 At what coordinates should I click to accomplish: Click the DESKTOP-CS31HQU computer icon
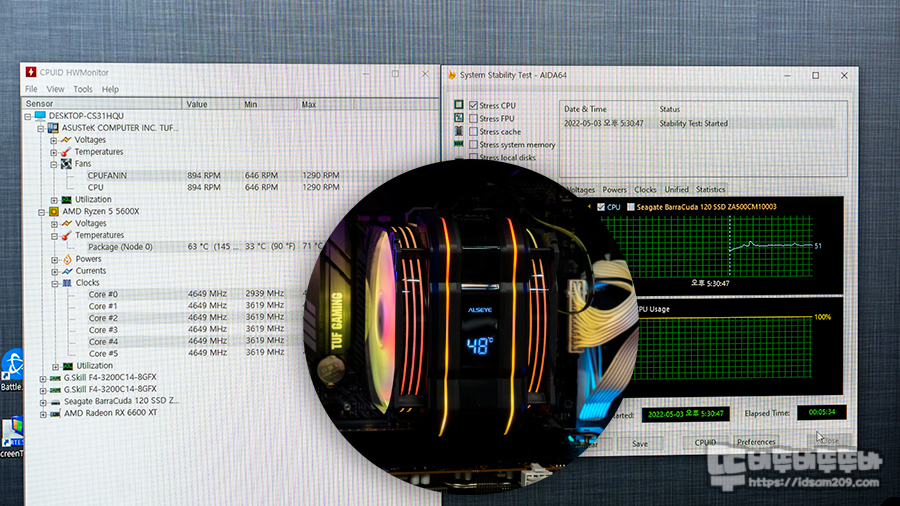pyautogui.click(x=40, y=116)
